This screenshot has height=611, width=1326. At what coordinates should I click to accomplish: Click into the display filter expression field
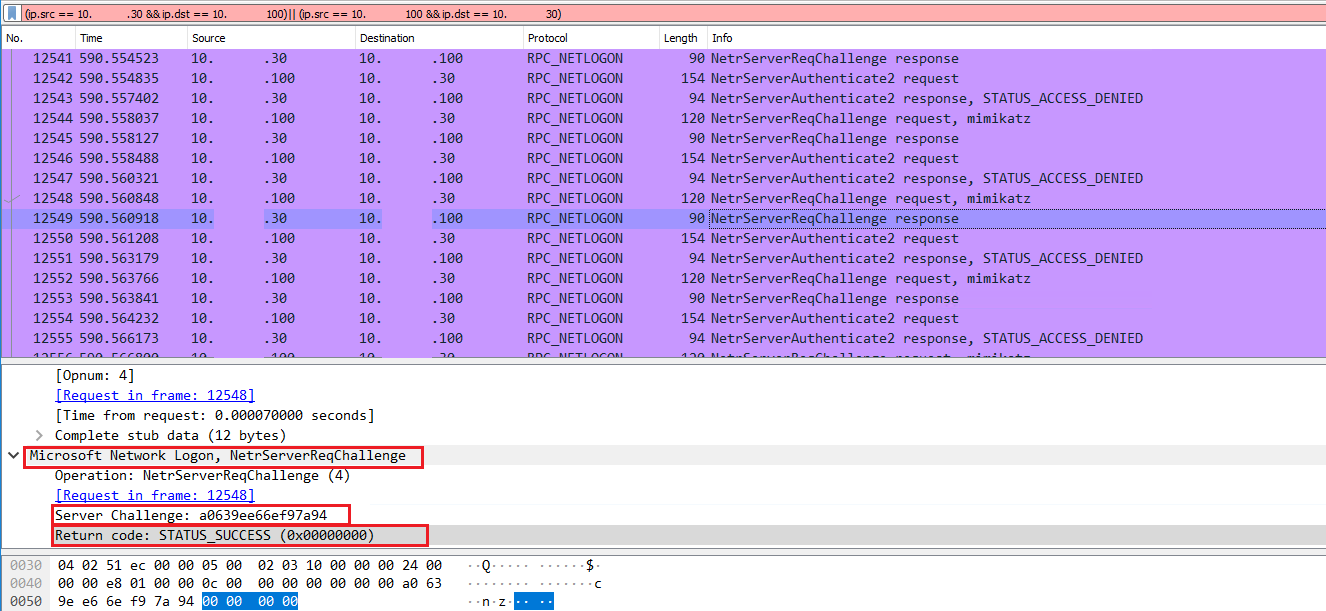[670, 14]
